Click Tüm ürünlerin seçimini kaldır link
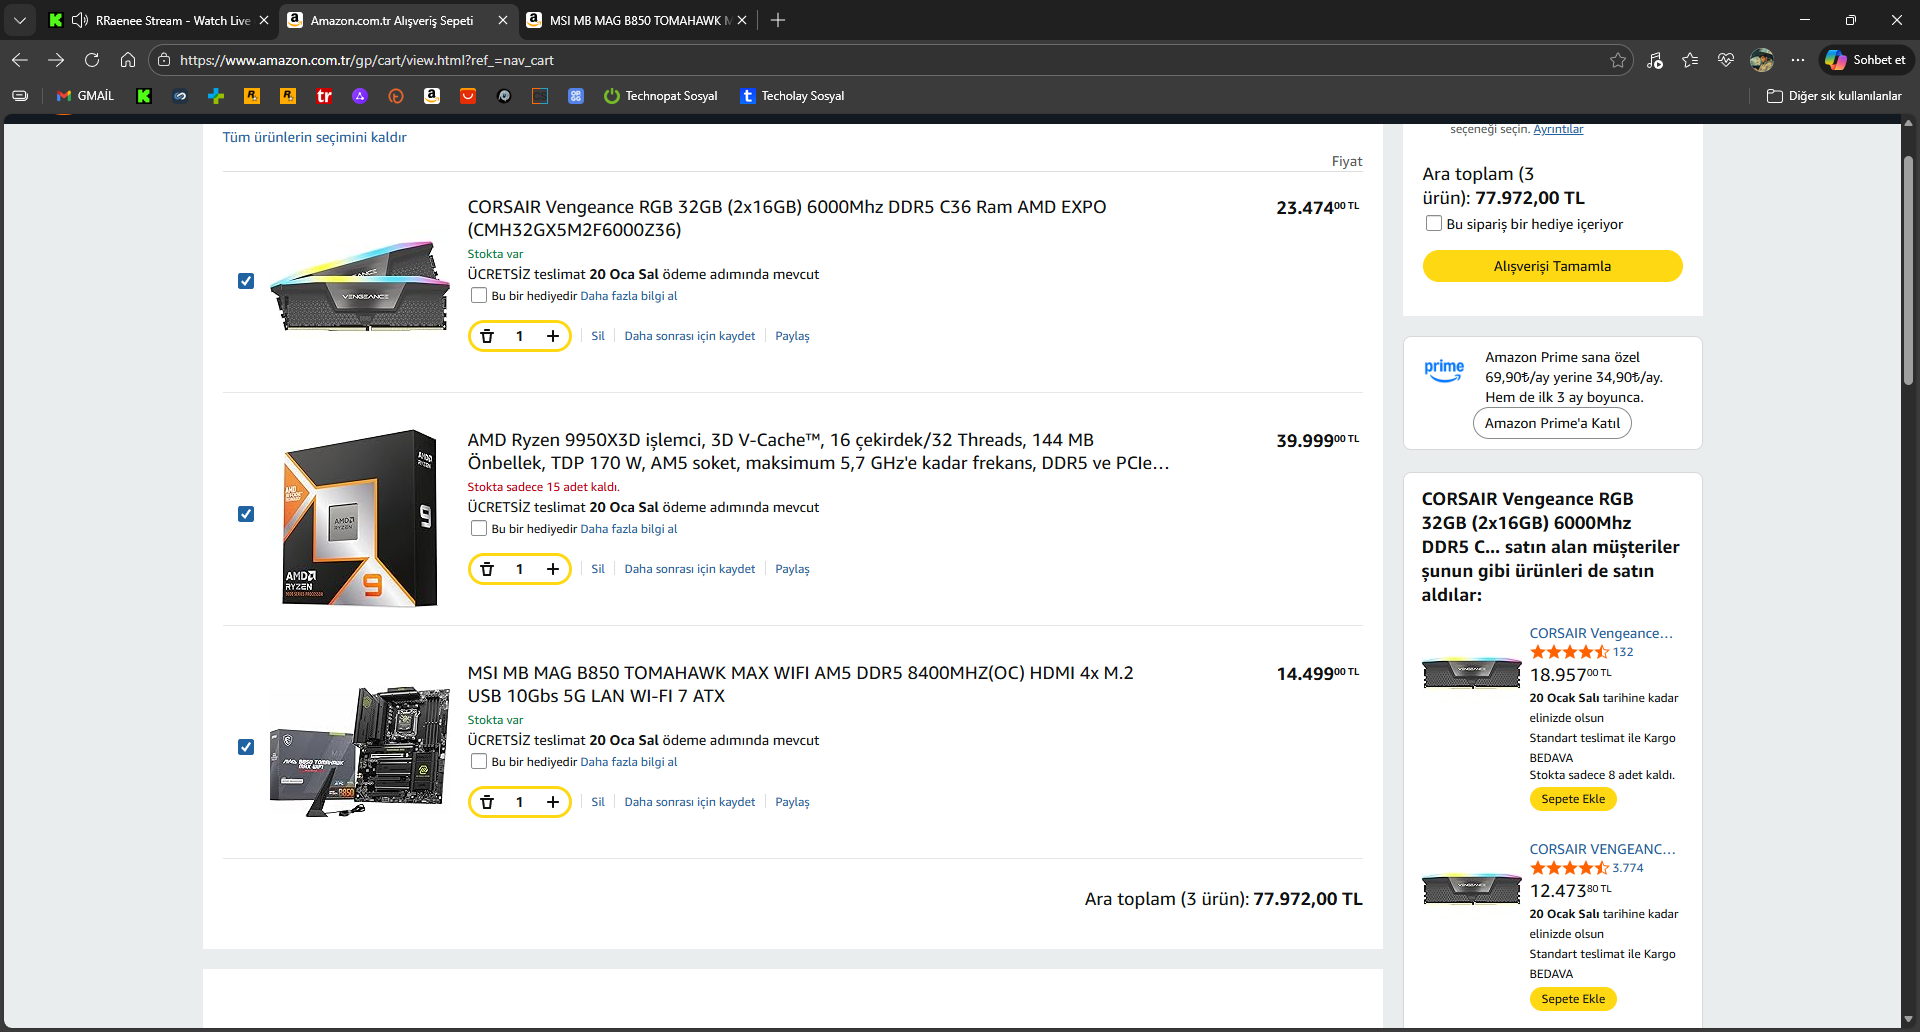Image resolution: width=1920 pixels, height=1032 pixels. (x=314, y=137)
